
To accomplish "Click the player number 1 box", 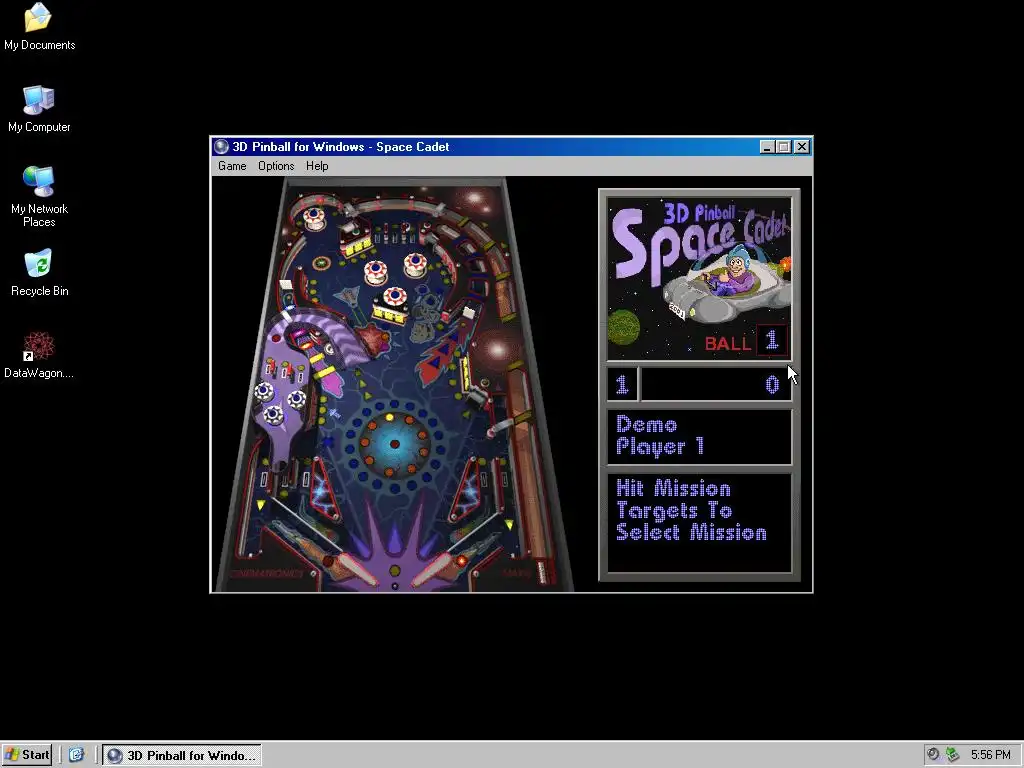I will coord(622,385).
